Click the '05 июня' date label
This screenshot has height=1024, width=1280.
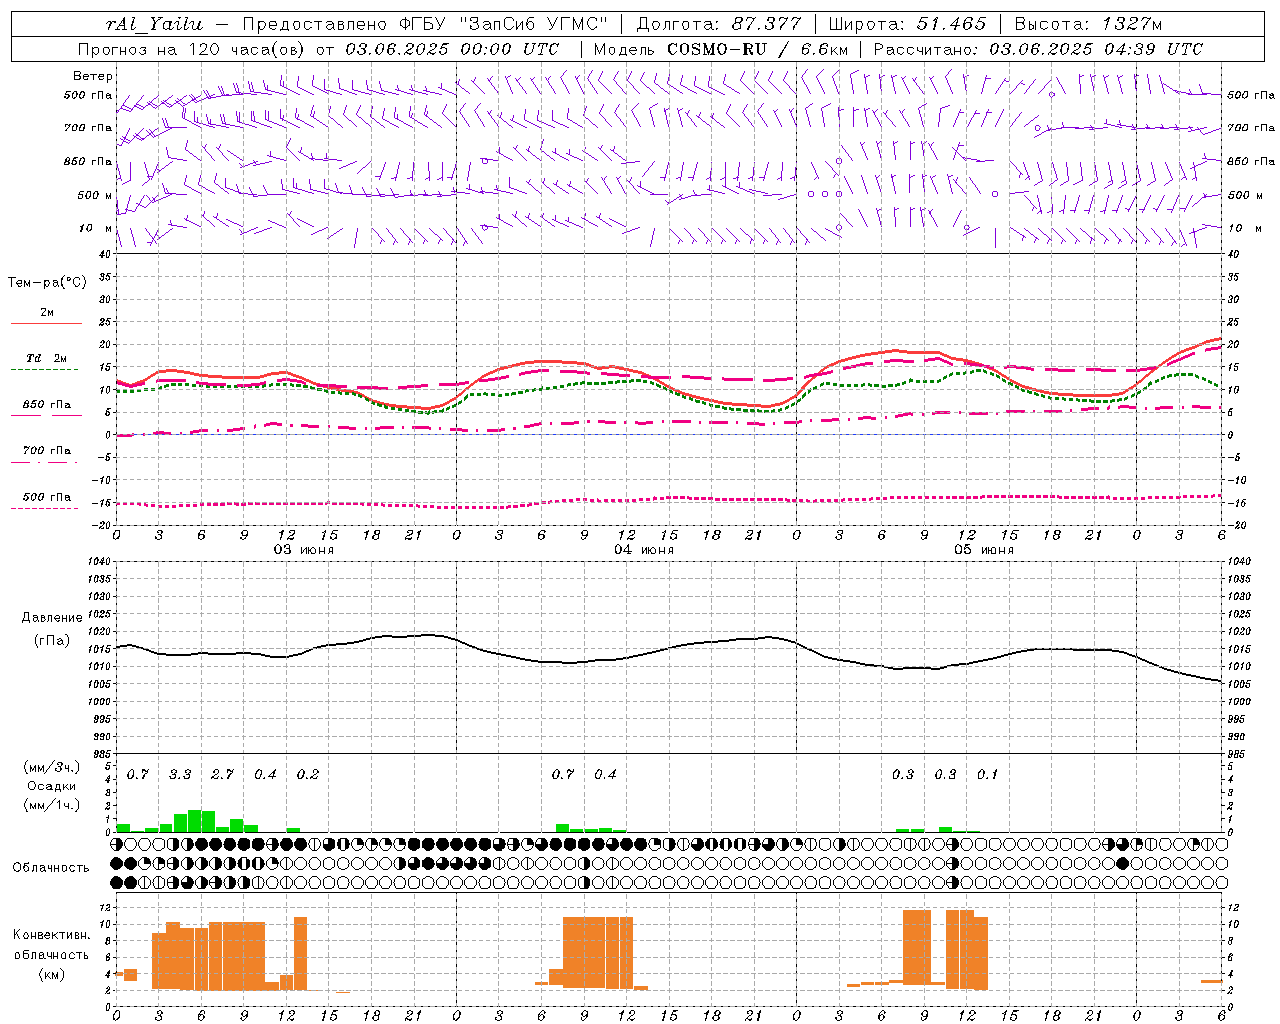coord(984,550)
